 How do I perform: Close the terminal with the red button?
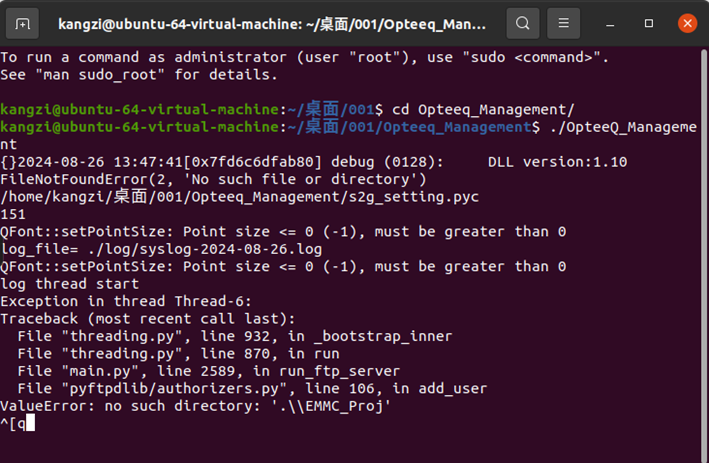(686, 22)
